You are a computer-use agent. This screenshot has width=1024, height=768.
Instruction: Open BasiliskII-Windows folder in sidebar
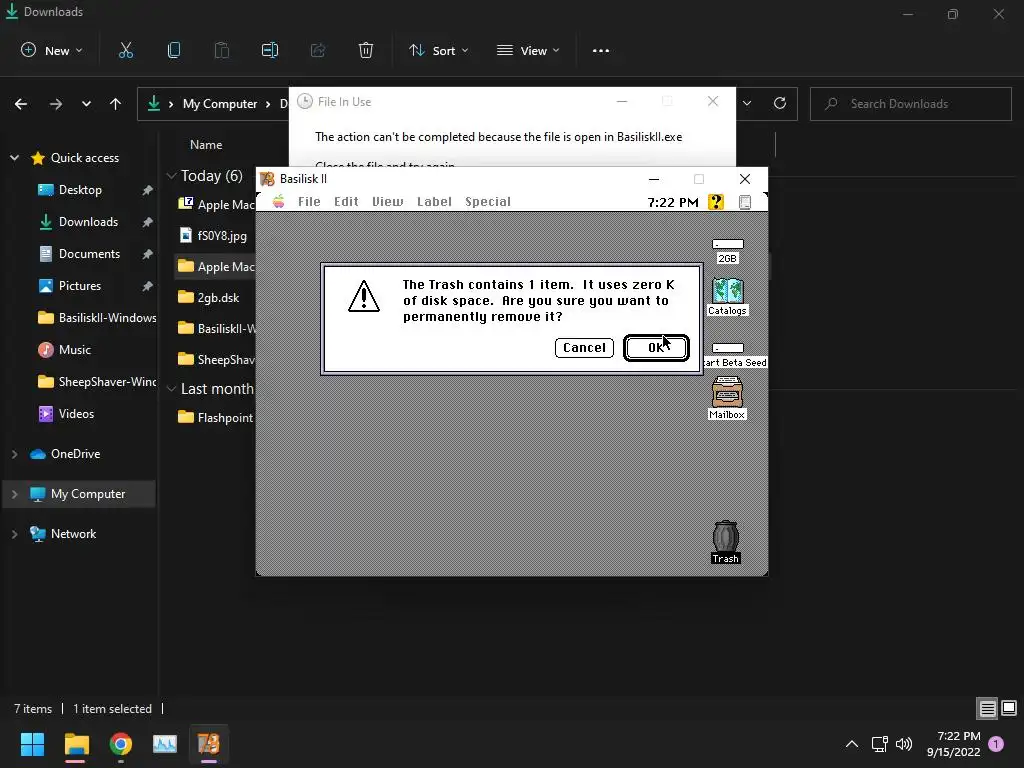tap(97, 318)
